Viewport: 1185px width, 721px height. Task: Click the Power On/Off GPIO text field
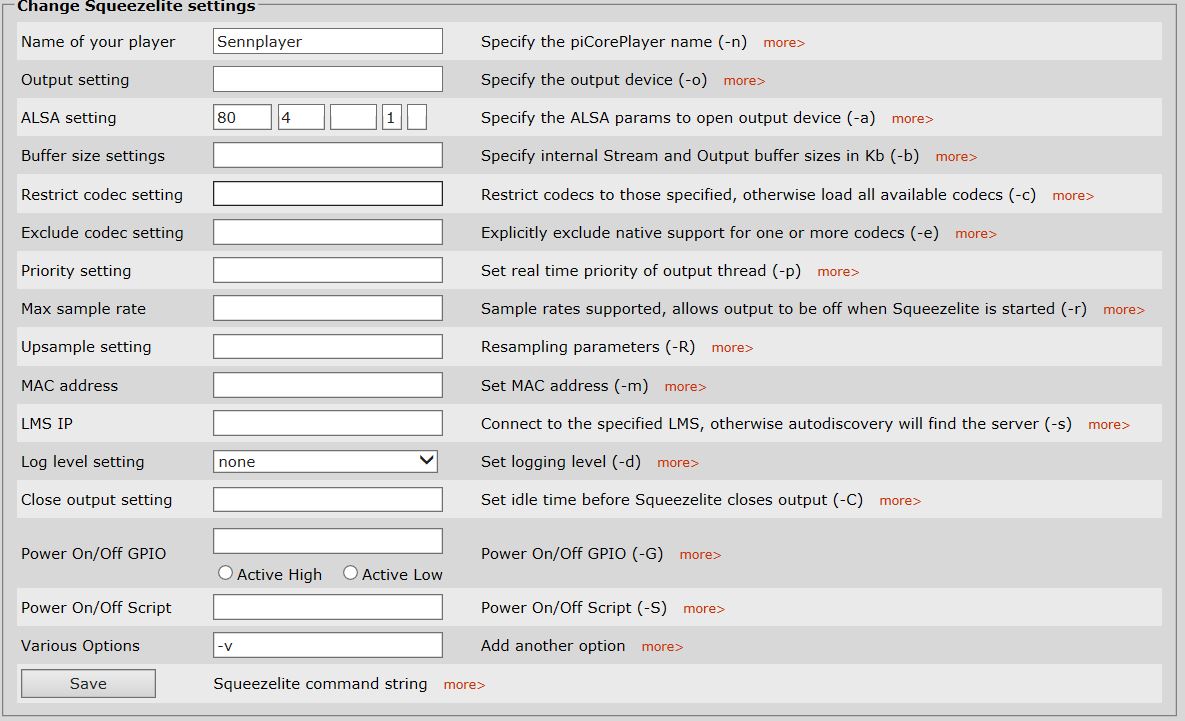point(328,541)
